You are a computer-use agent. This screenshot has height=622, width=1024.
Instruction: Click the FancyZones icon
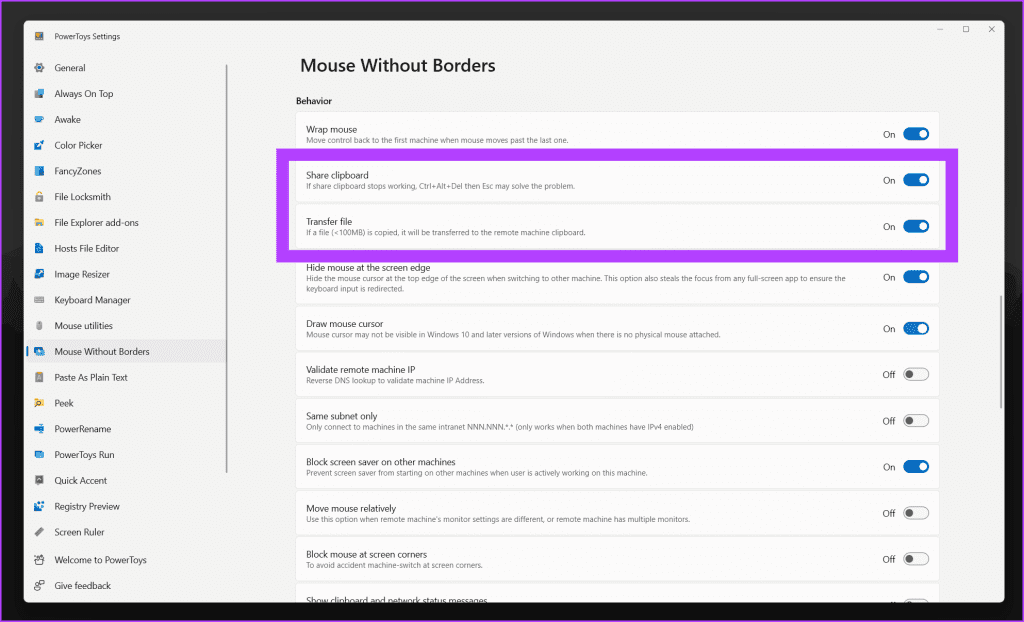tap(39, 171)
